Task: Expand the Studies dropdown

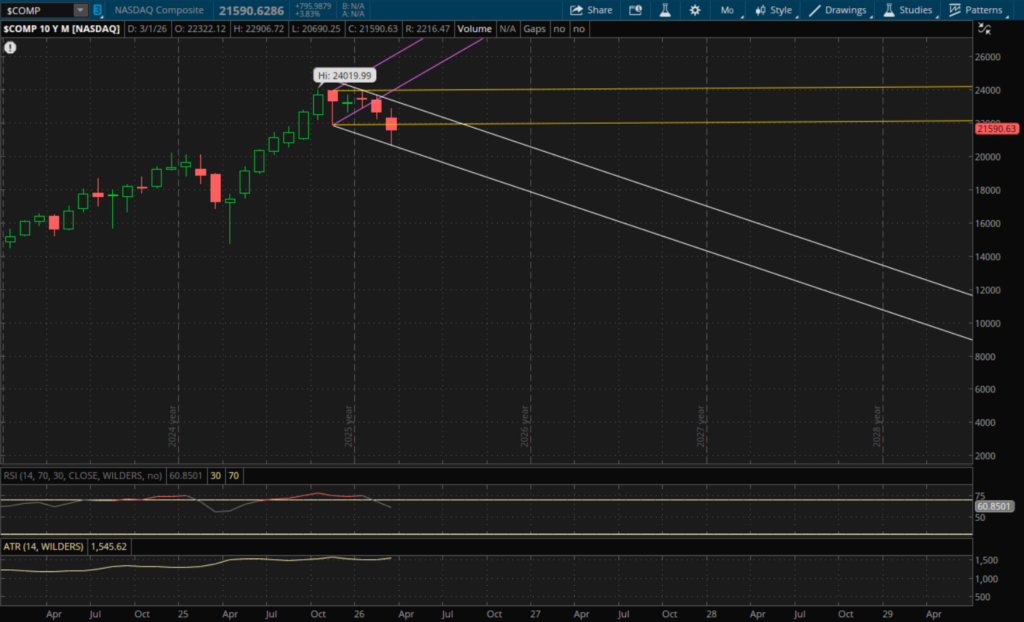Action: click(908, 10)
